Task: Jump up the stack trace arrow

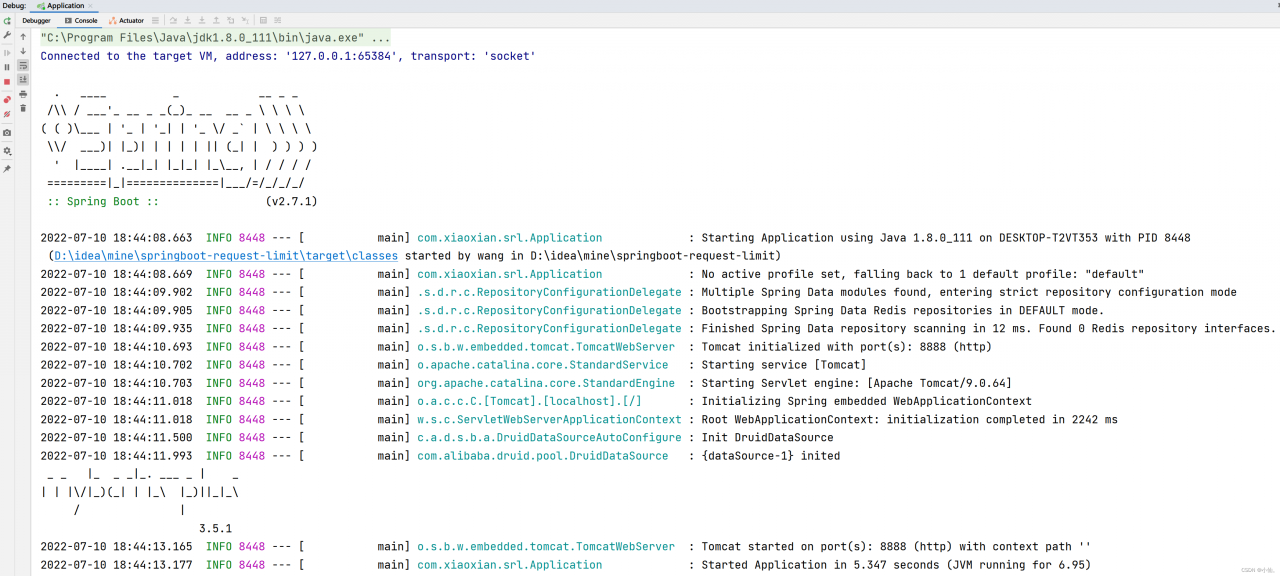Action: (x=23, y=37)
